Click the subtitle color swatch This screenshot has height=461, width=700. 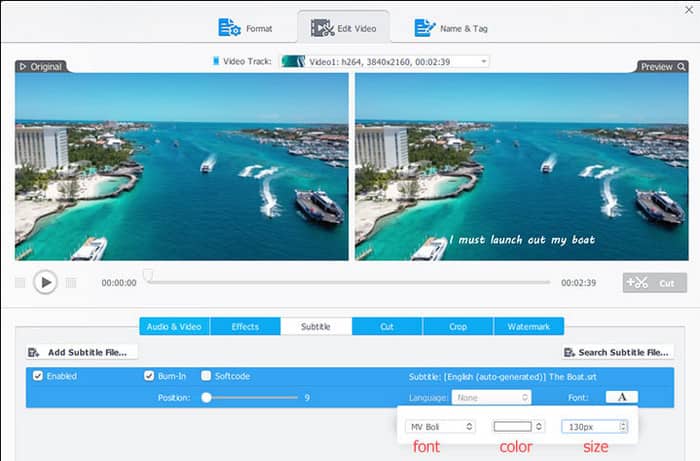[x=512, y=427]
